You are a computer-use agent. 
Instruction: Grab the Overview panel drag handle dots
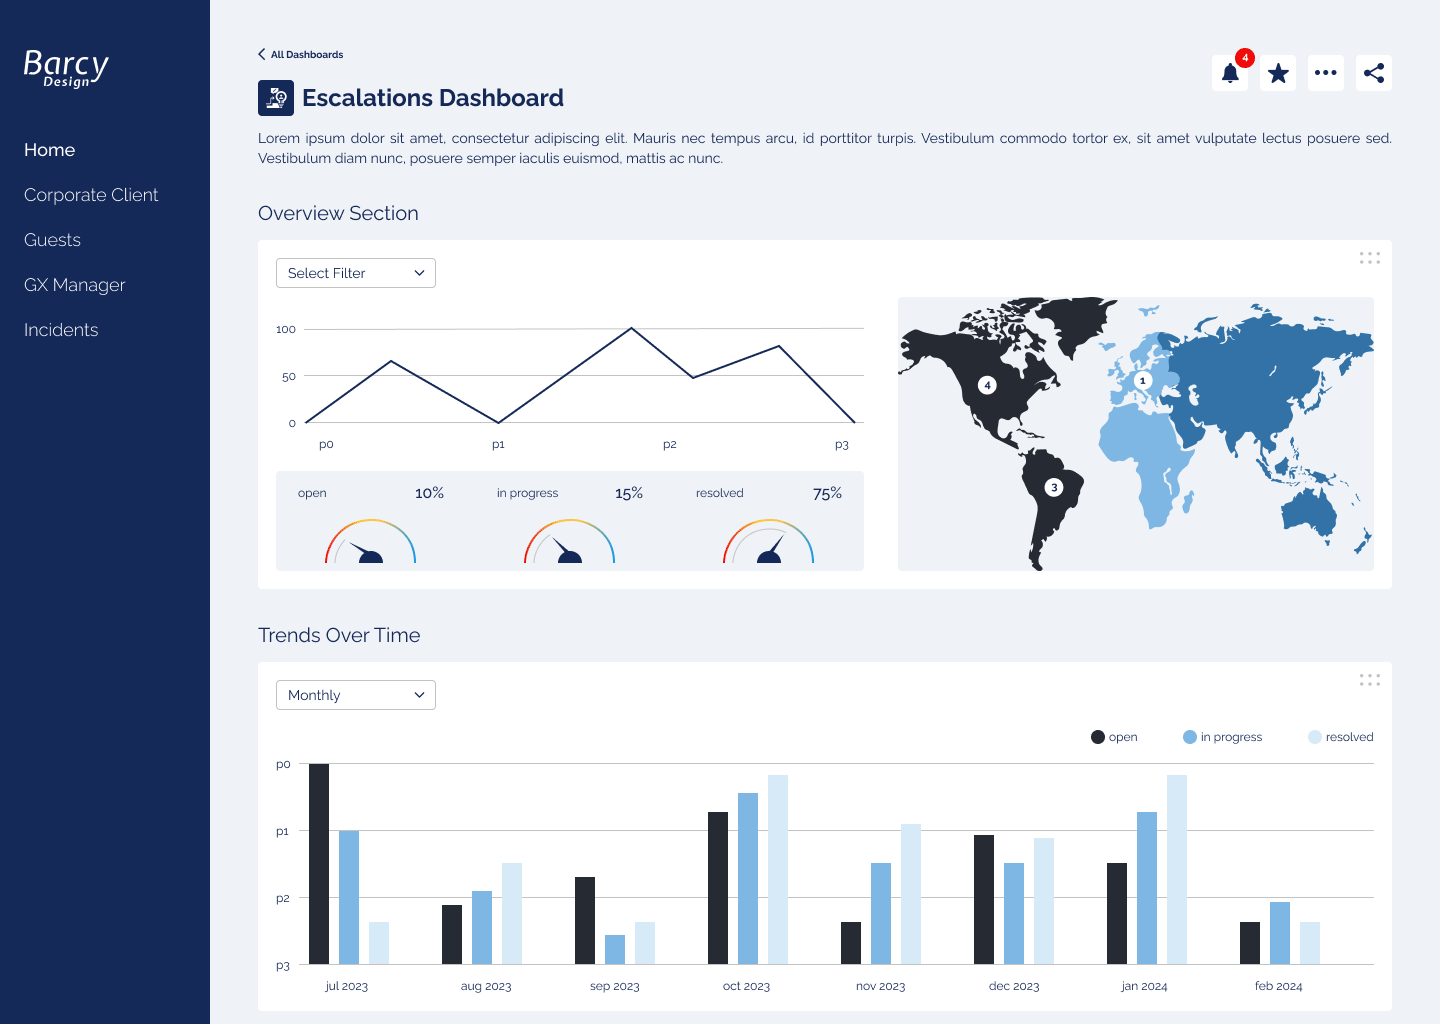coord(1369,258)
